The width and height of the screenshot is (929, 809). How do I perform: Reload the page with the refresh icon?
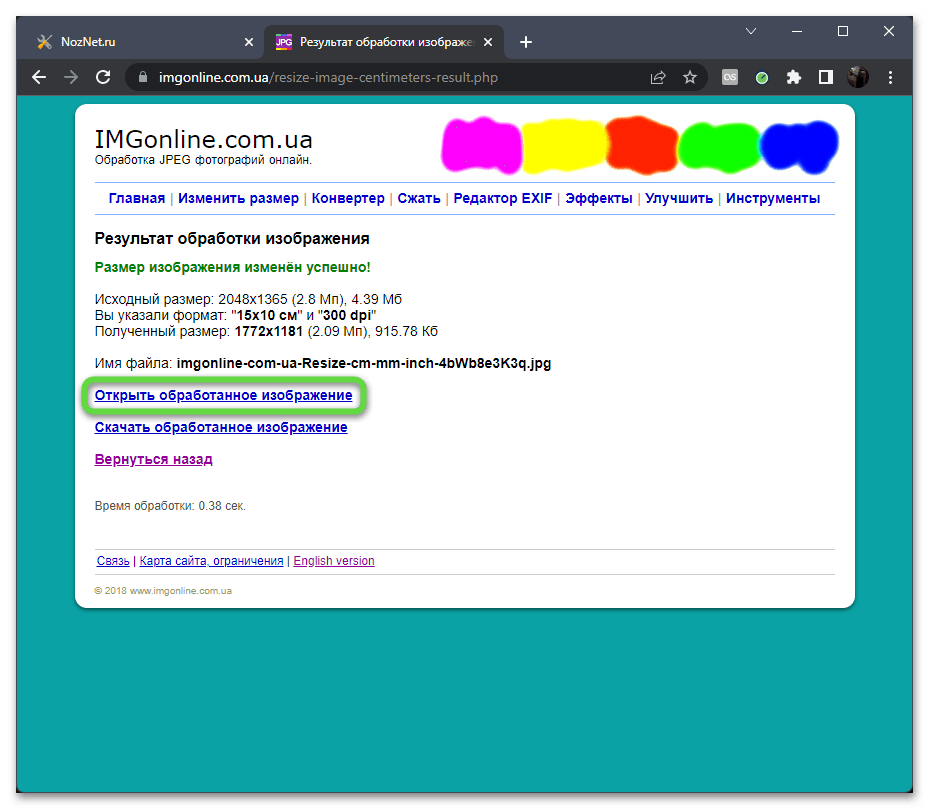(x=102, y=77)
